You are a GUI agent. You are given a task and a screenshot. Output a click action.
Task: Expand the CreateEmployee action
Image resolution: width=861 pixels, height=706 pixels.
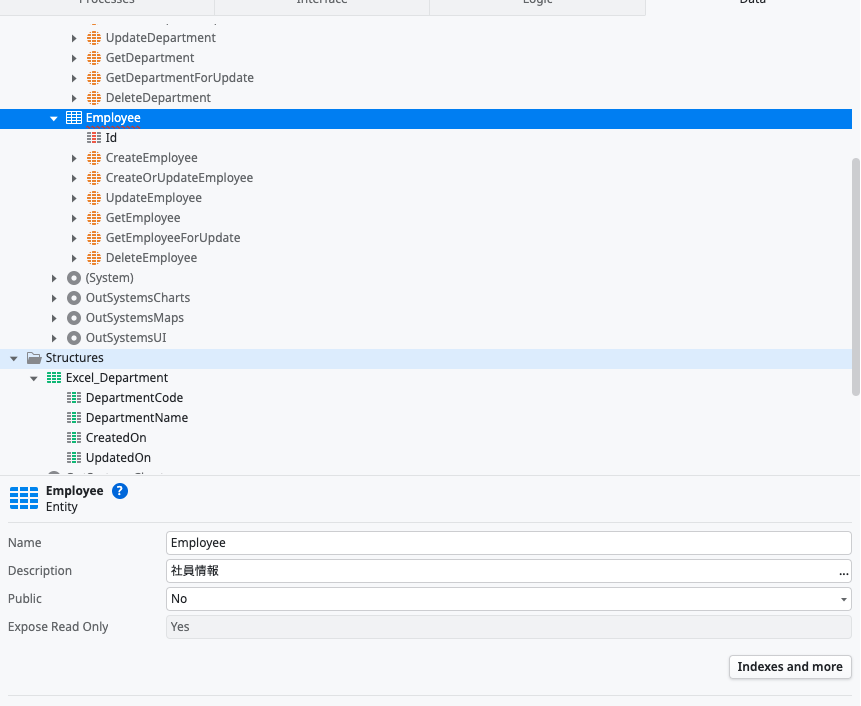pyautogui.click(x=74, y=158)
